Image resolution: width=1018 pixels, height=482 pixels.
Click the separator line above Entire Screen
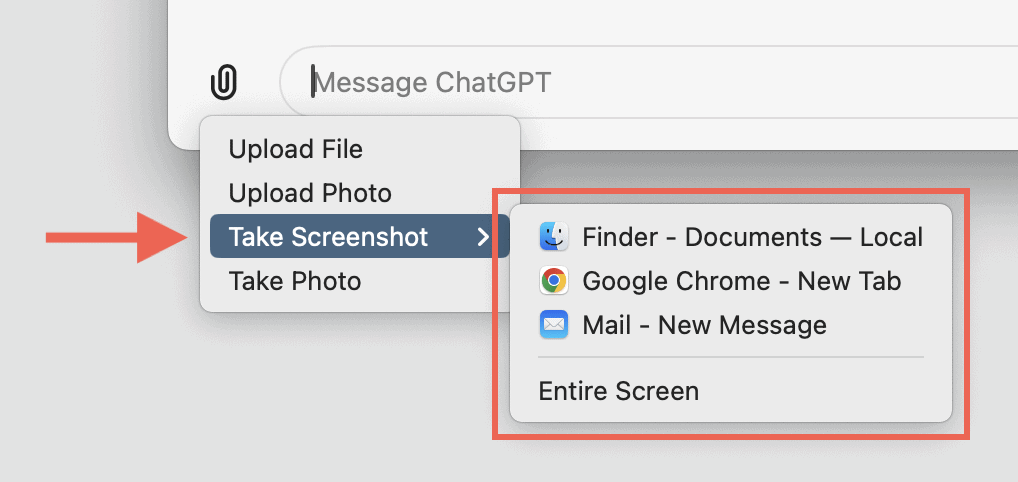click(730, 357)
